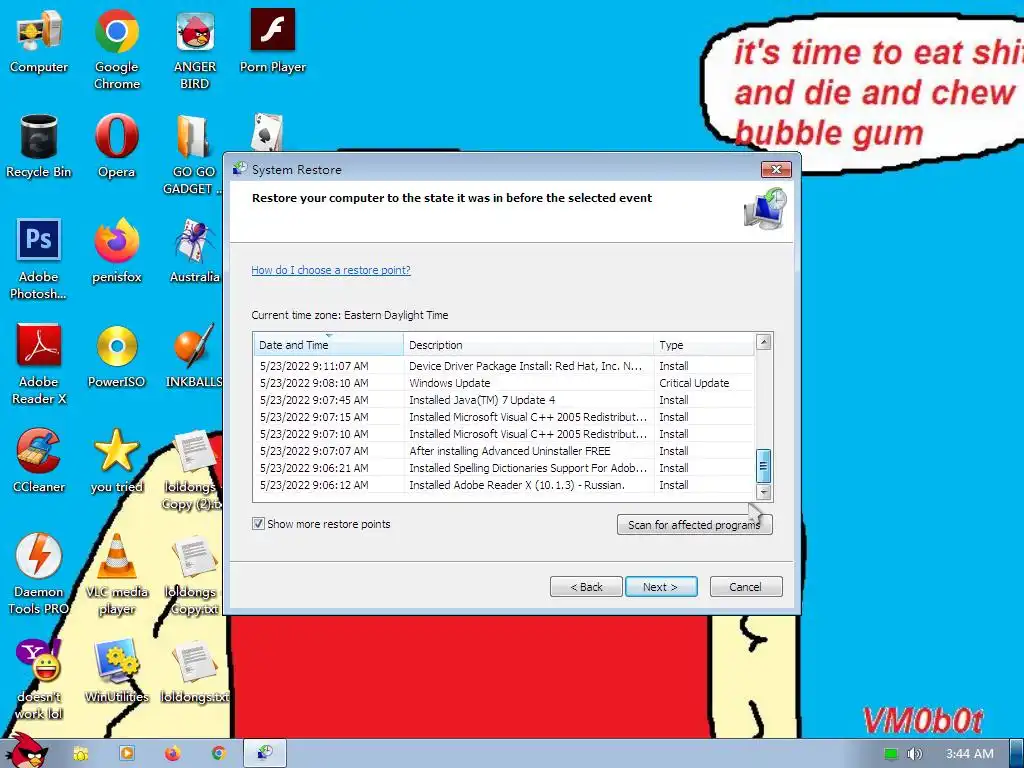Select the INKBALLS desktop icon
Screen dimensions: 1024x768
(194, 357)
